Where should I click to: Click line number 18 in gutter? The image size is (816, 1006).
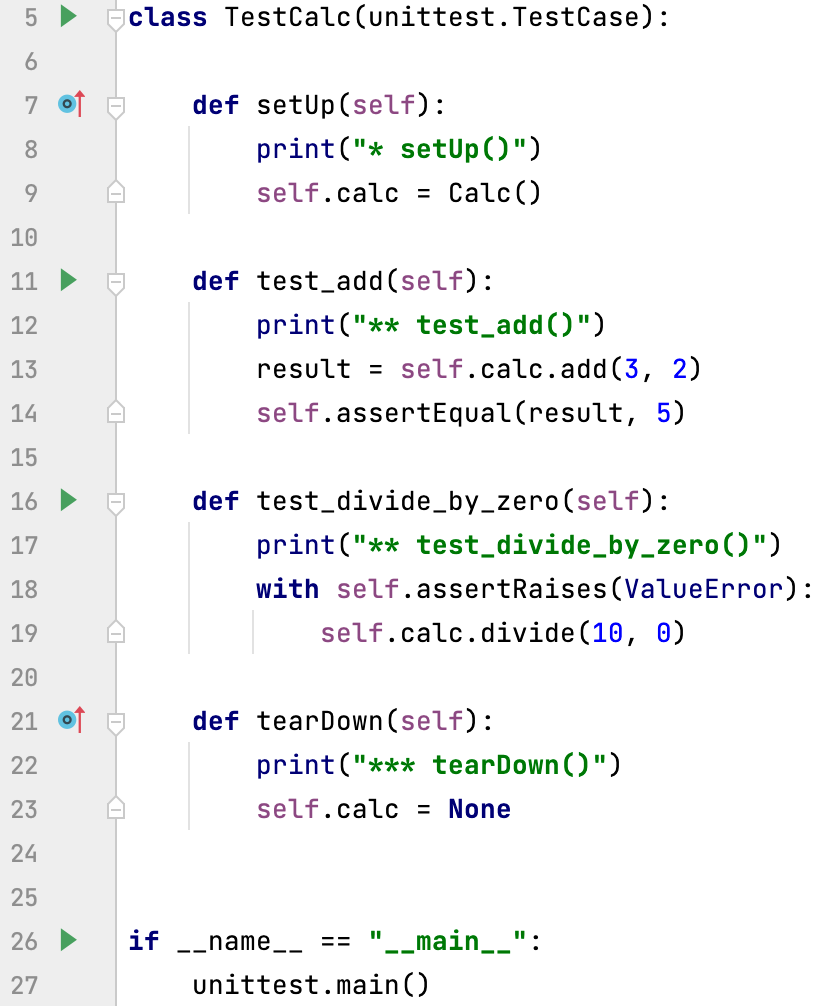24,590
